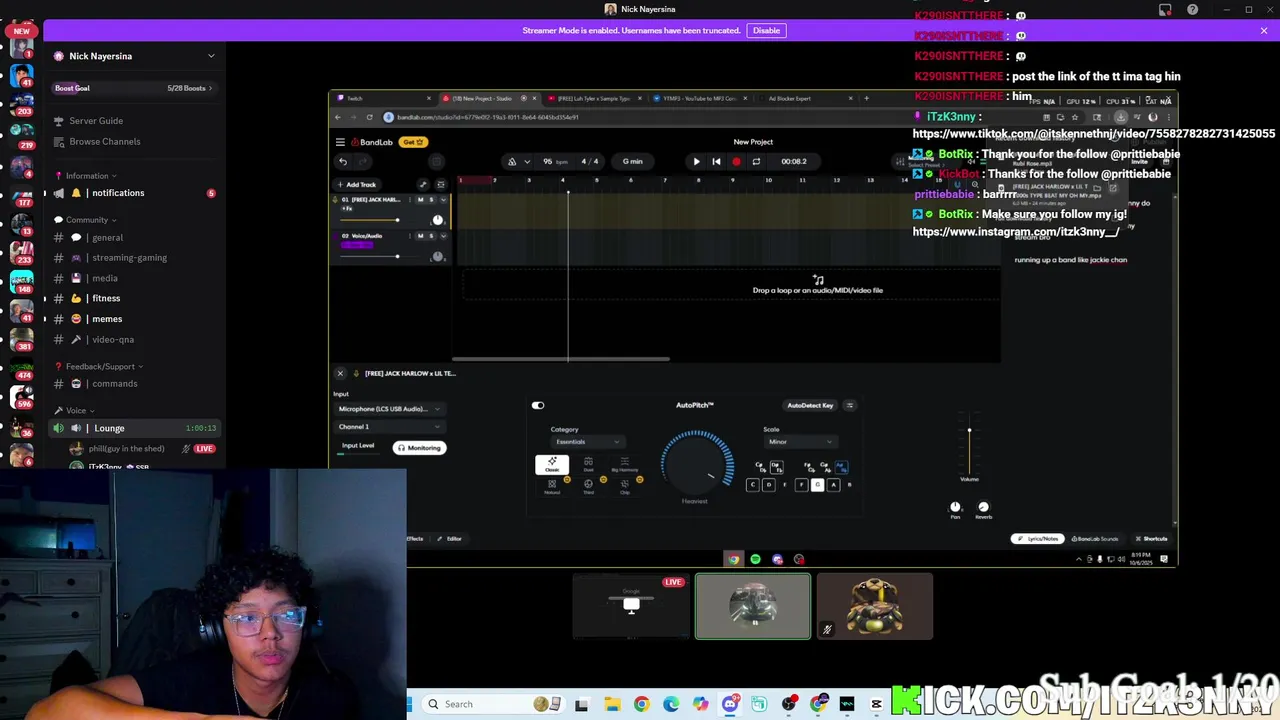This screenshot has width=1280, height=720.
Task: Click the Pan knob
Action: (x=955, y=507)
